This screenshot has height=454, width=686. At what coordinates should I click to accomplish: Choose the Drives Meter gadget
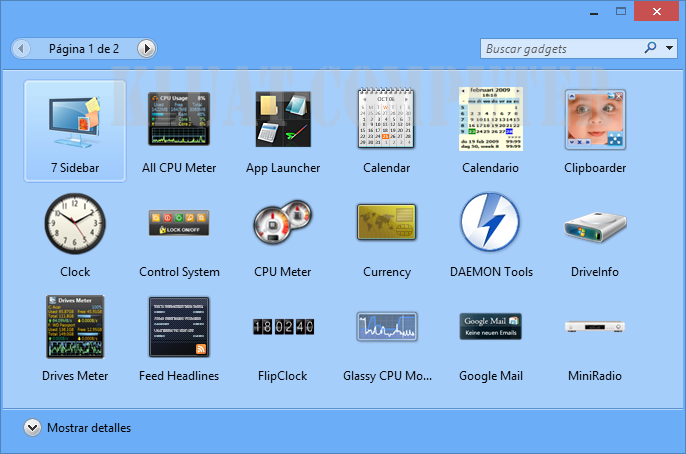pos(75,328)
